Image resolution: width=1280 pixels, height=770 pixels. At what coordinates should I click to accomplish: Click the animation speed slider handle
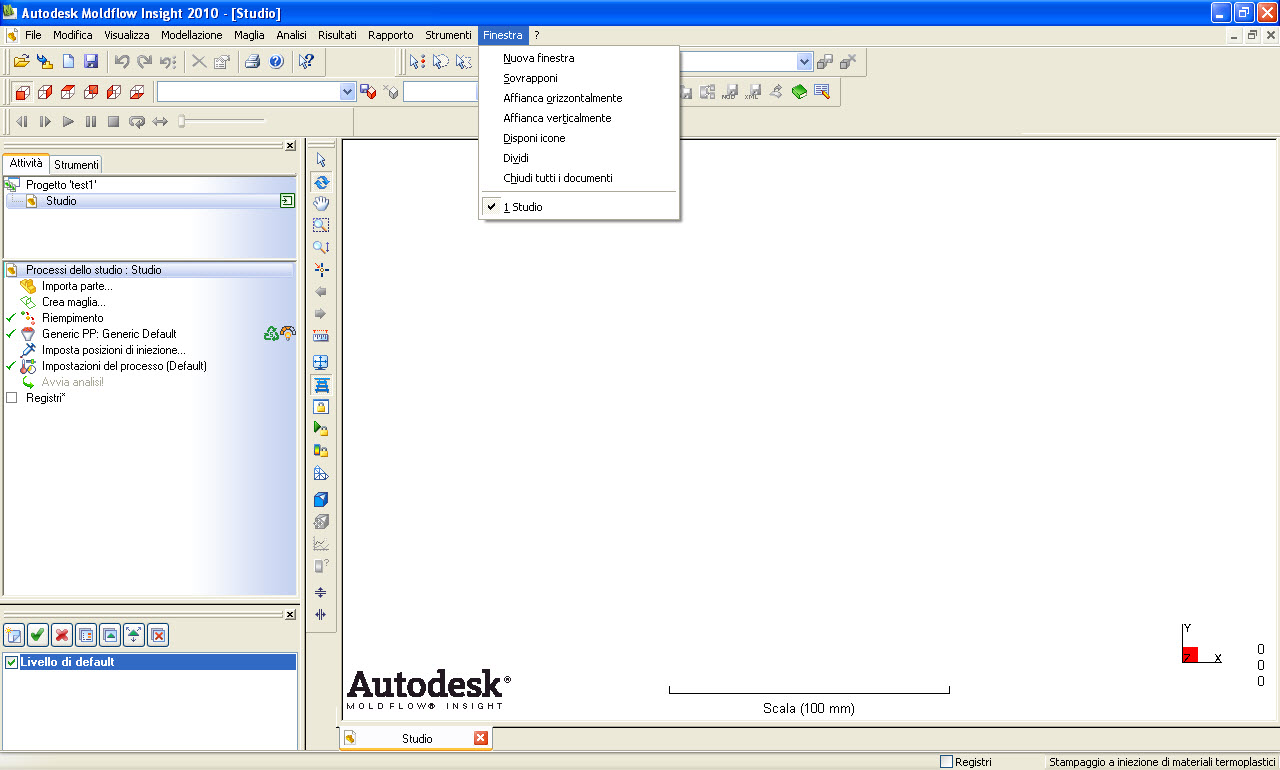coord(182,121)
